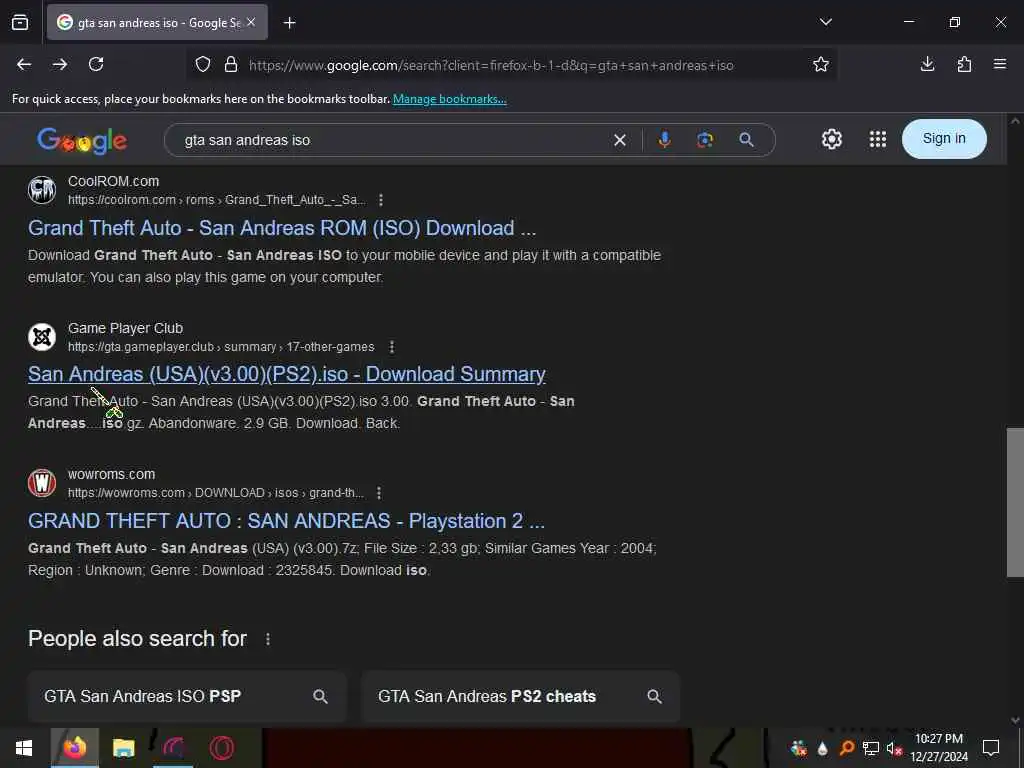Viewport: 1024px width, 768px height.
Task: Search for 'GTA San Andreas ISO PSP' suggestion
Action: tap(187, 696)
